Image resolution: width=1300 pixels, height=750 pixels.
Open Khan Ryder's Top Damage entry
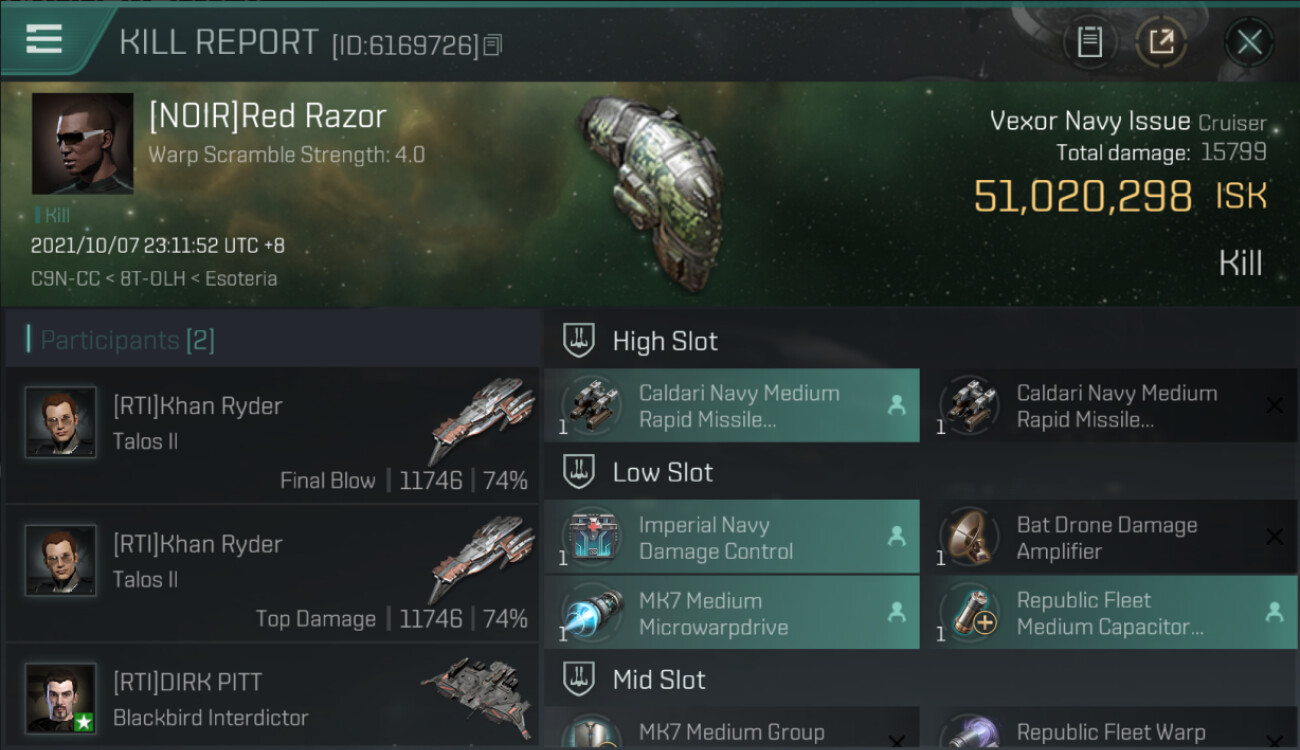[272, 576]
